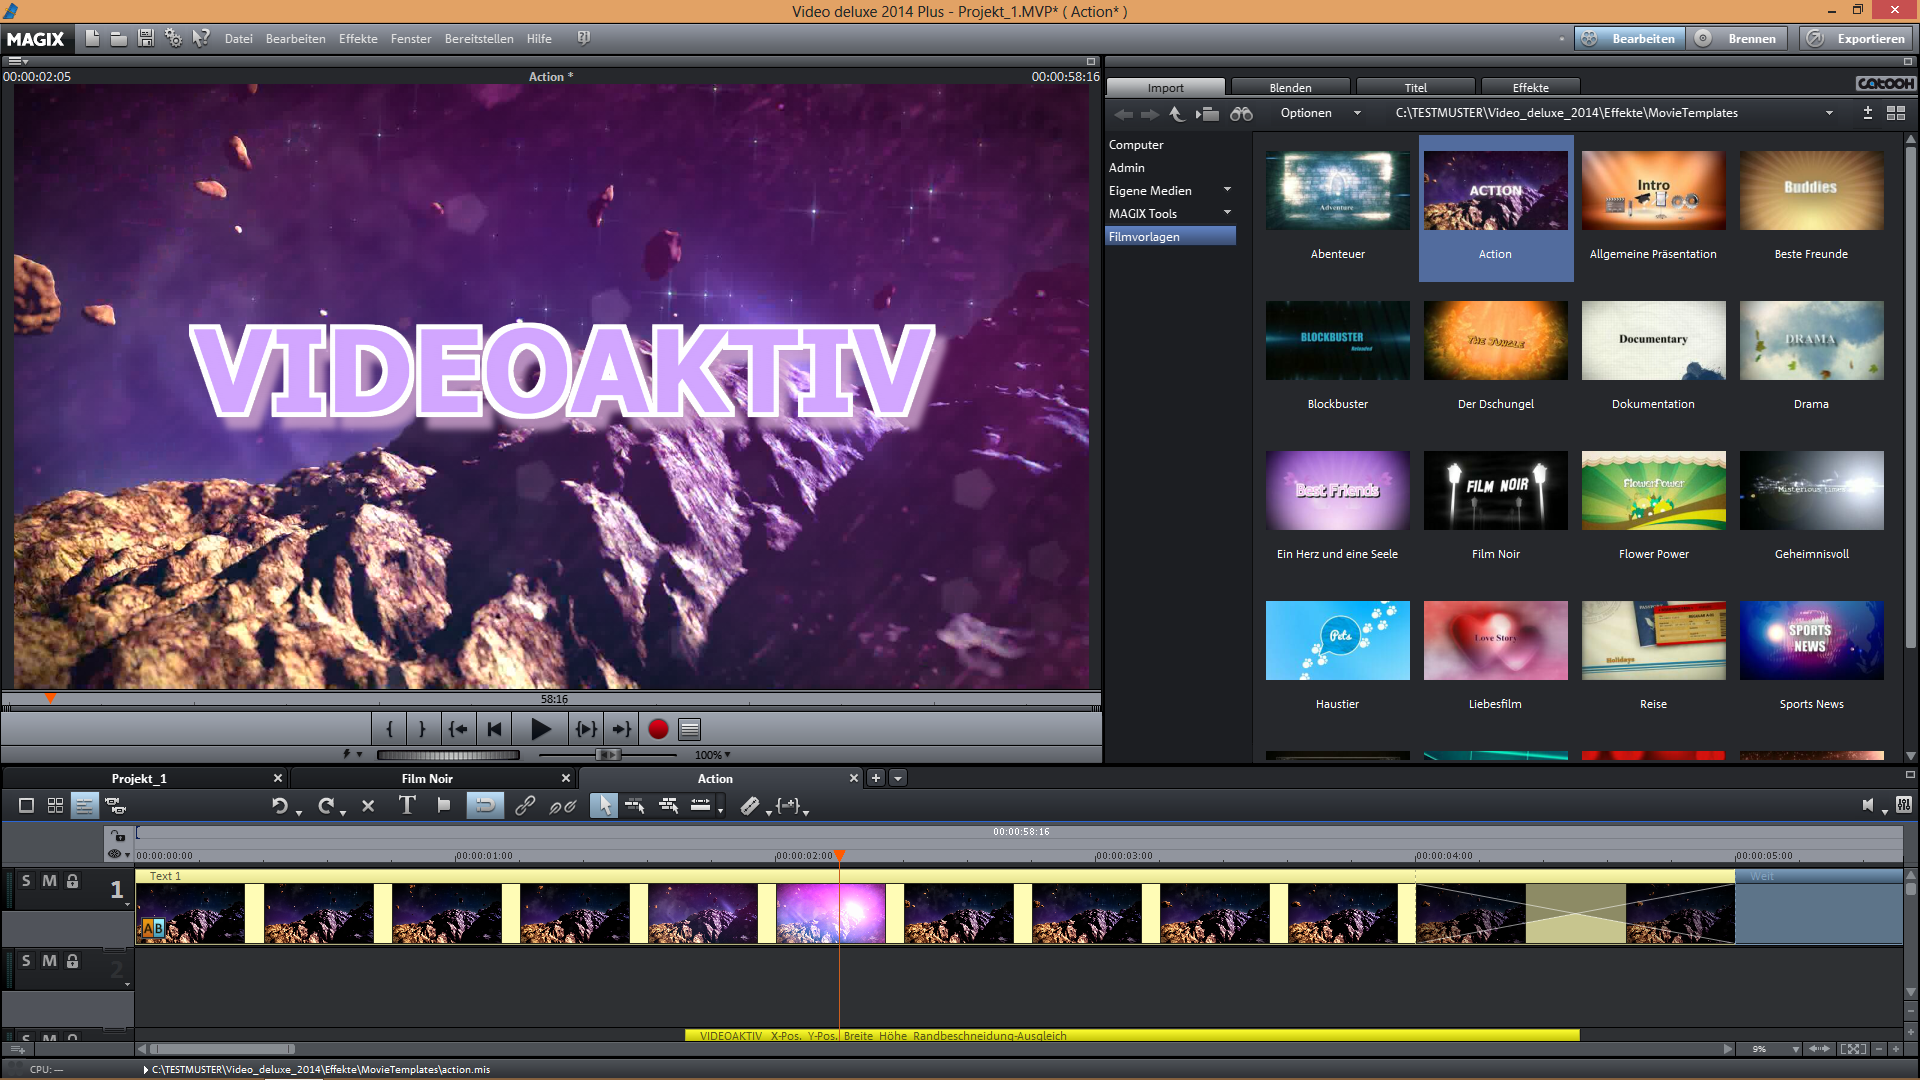Switch to the Blenden tab
The height and width of the screenshot is (1080, 1920).
(x=1290, y=88)
